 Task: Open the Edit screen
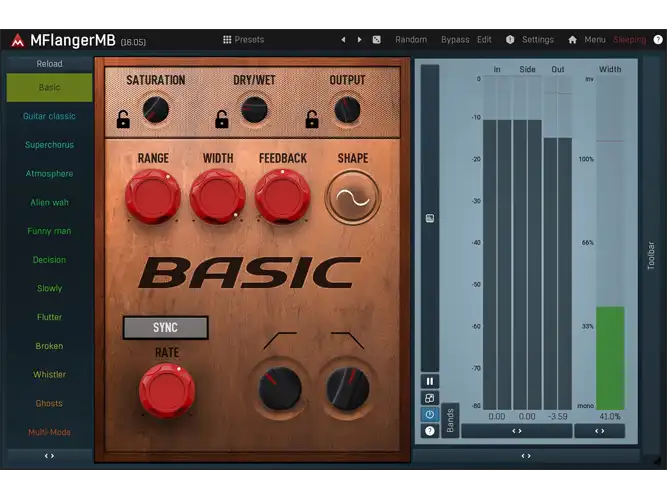[x=484, y=40]
